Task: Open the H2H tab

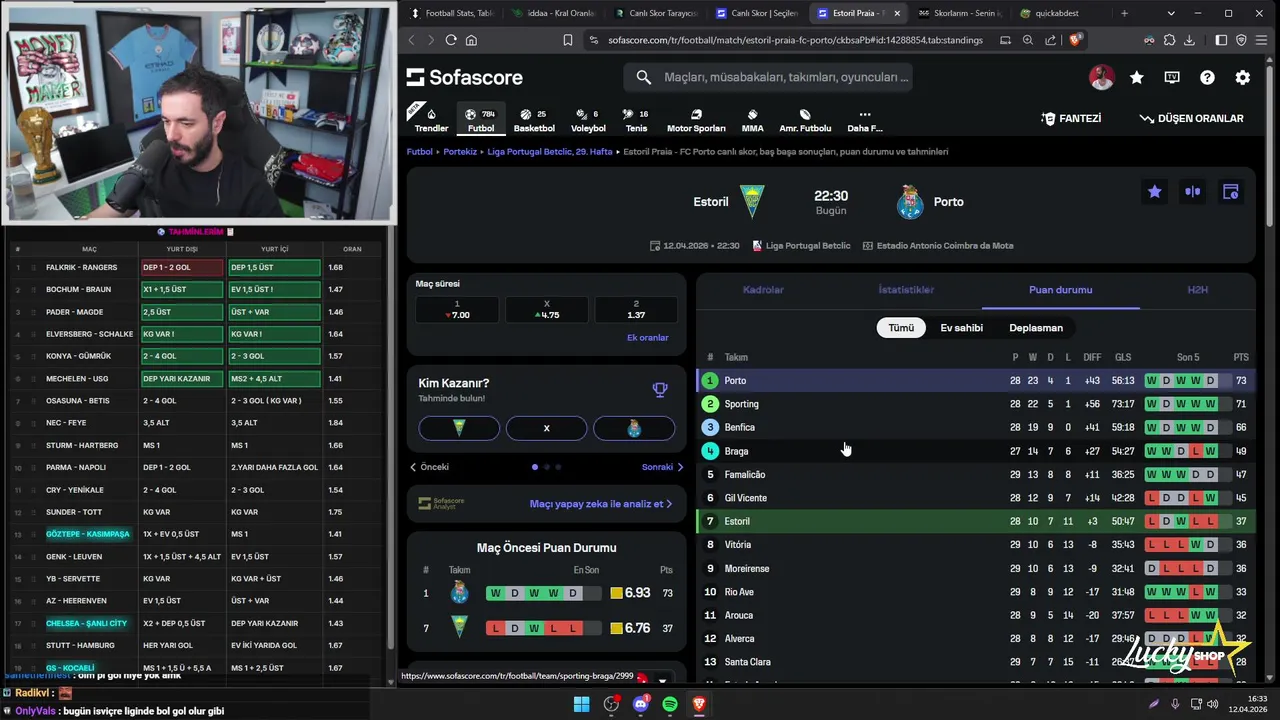Action: [x=1197, y=290]
